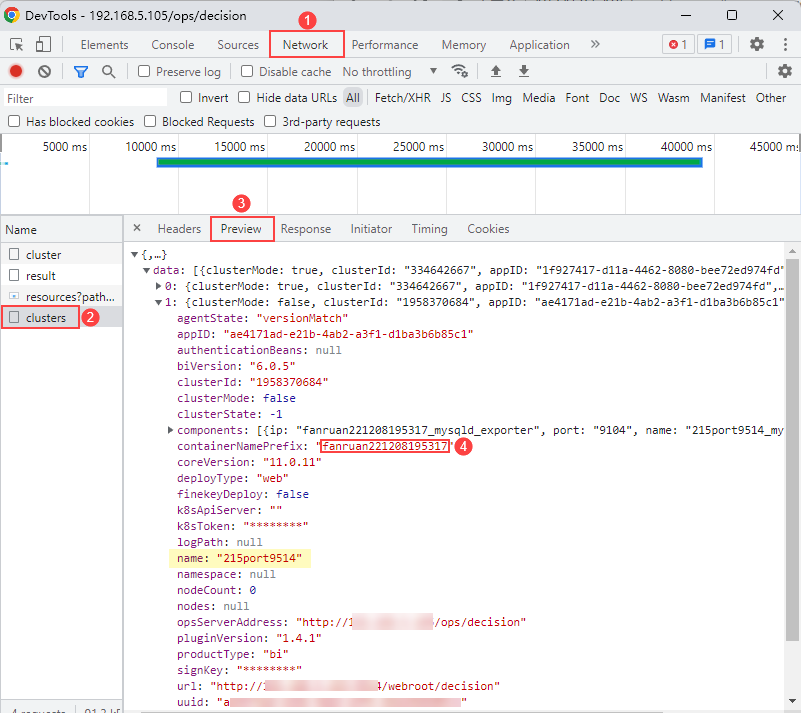The image size is (801, 713).
Task: Stop recording network log red button
Action: pyautogui.click(x=16, y=72)
